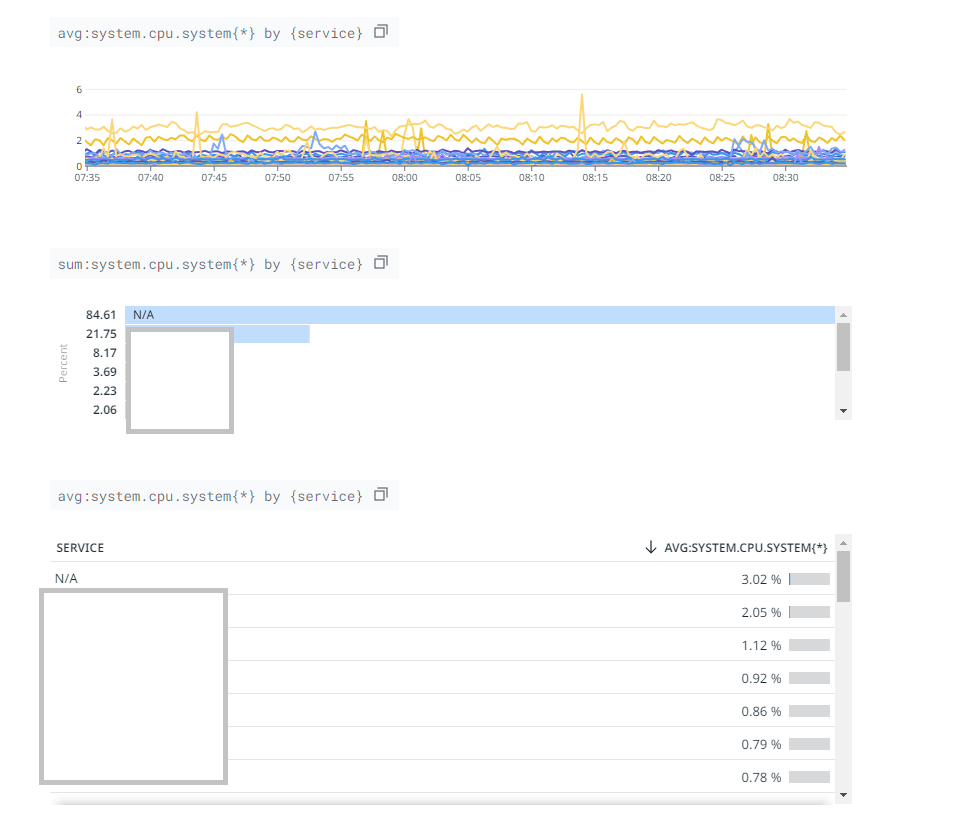Screen dimensions: 965x831
Task: Click the table scroll up arrow
Action: pyautogui.click(x=843, y=543)
